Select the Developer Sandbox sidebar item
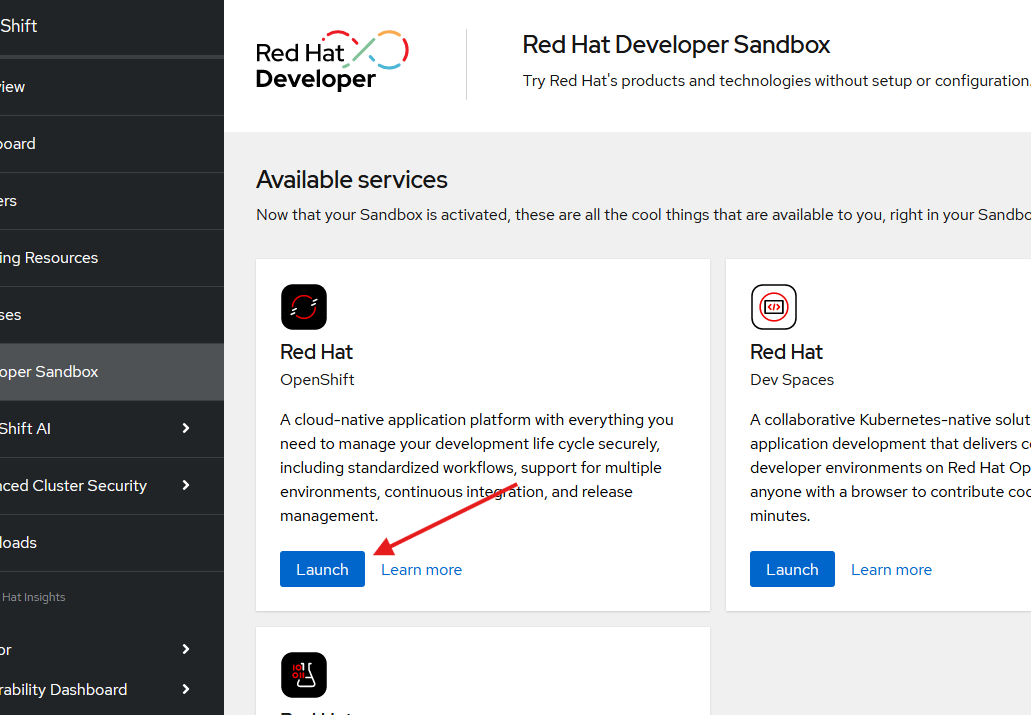Viewport: 1031px width, 715px height. click(112, 372)
